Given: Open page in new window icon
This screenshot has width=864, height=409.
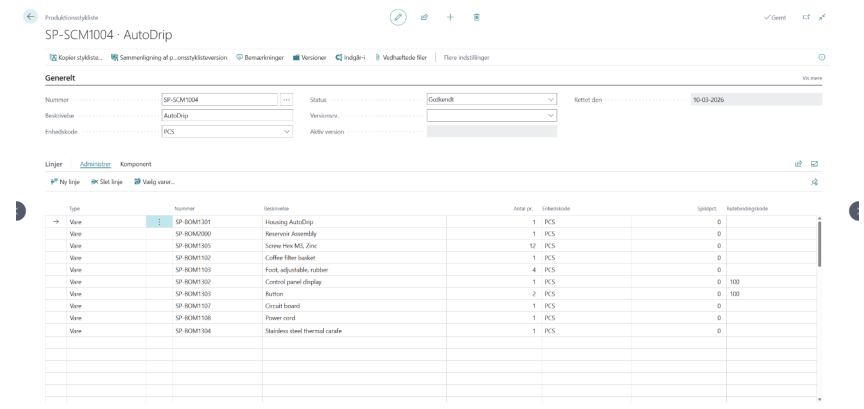Looking at the screenshot, I should (806, 17).
